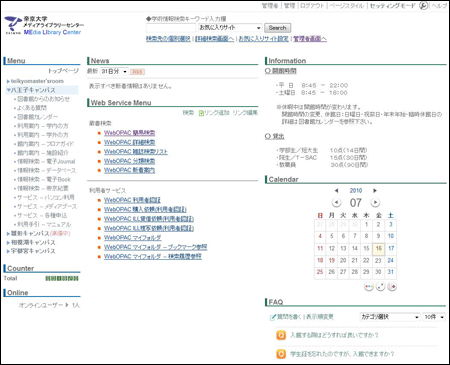This screenshot has height=365, width=450.
Task: Open the カテゴリ選択 FAQ dropdown
Action: point(390,317)
